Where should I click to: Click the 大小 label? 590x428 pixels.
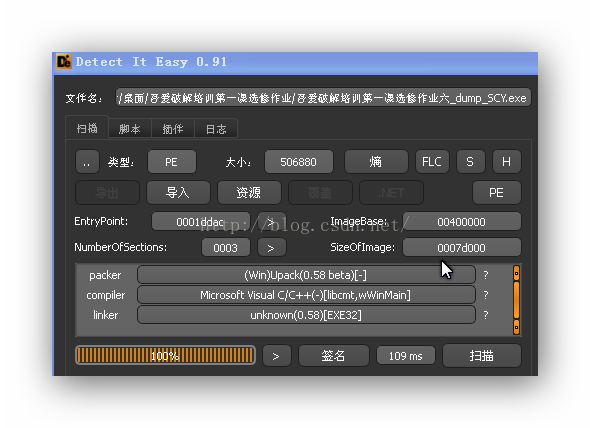238,162
